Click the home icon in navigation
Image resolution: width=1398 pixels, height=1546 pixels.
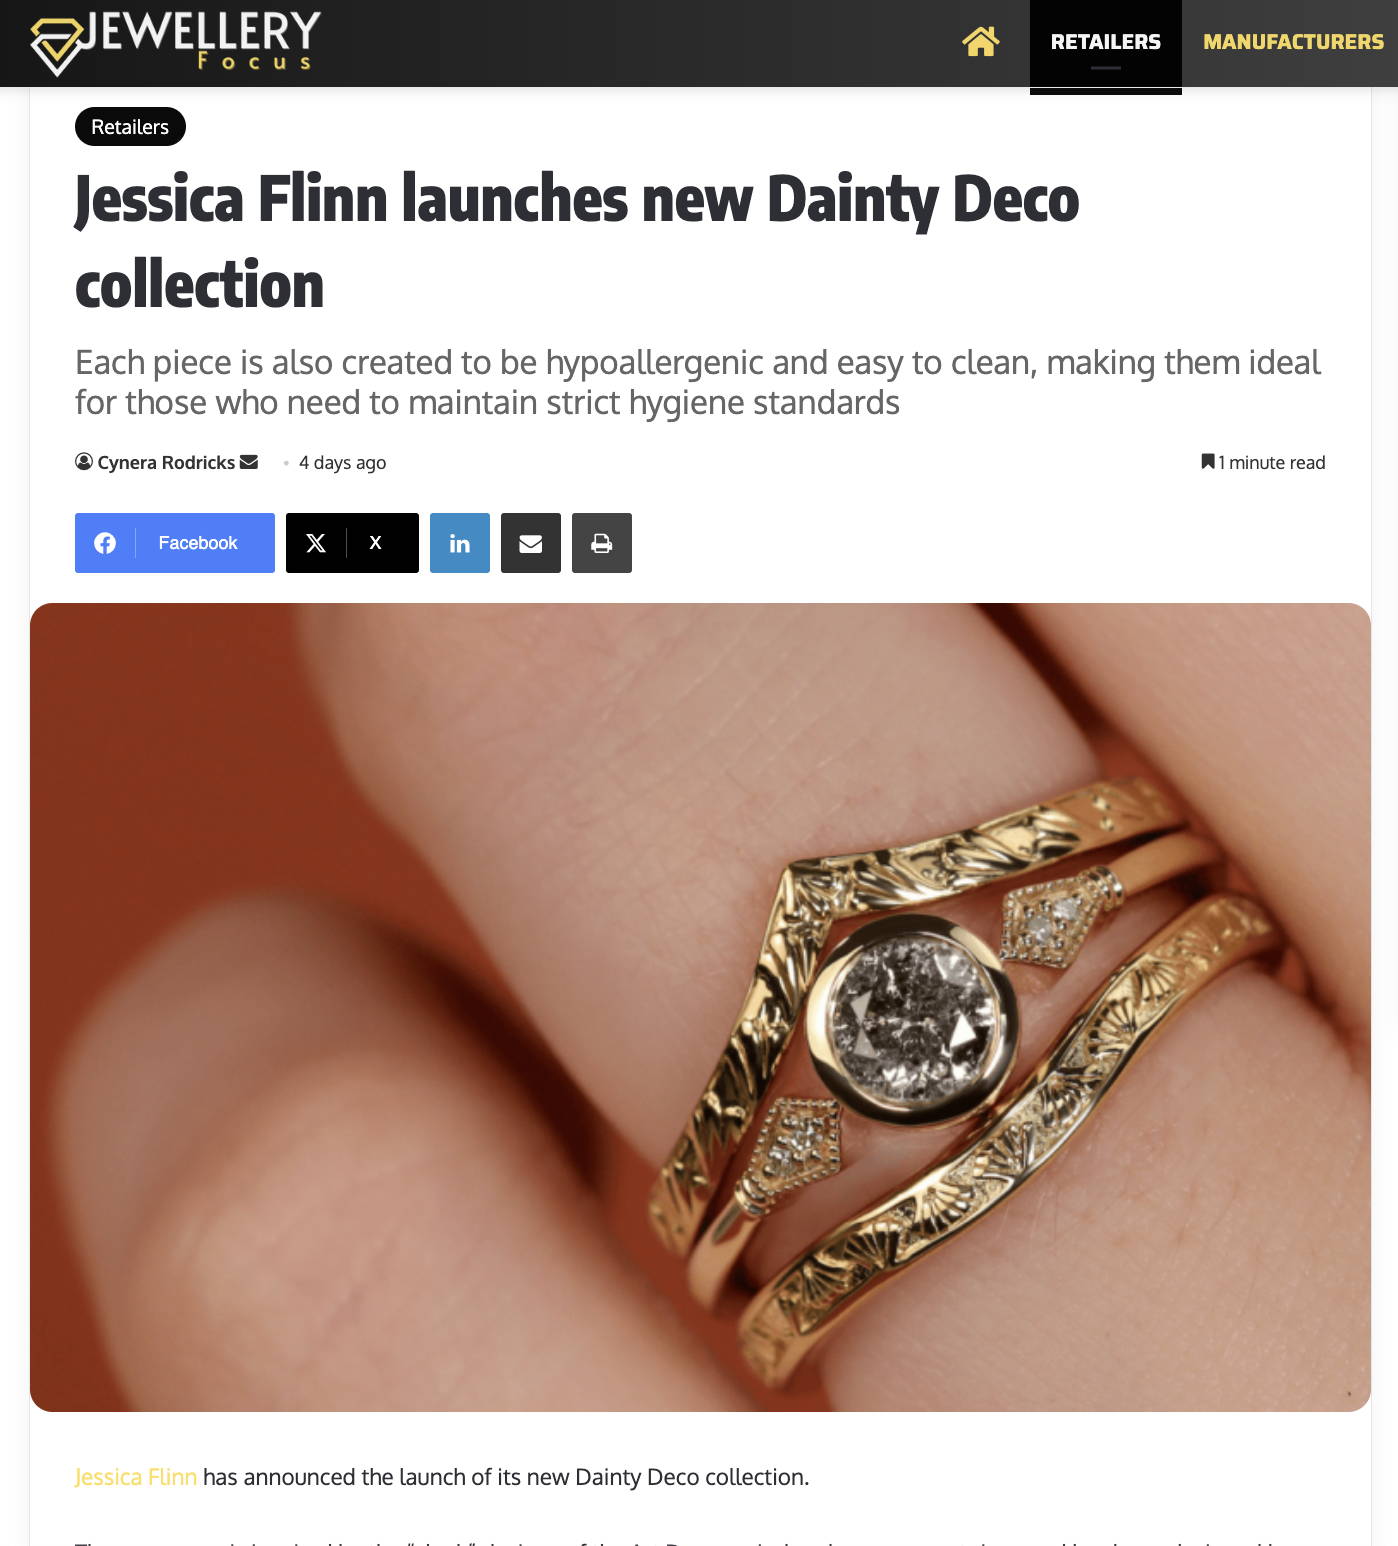tap(980, 41)
